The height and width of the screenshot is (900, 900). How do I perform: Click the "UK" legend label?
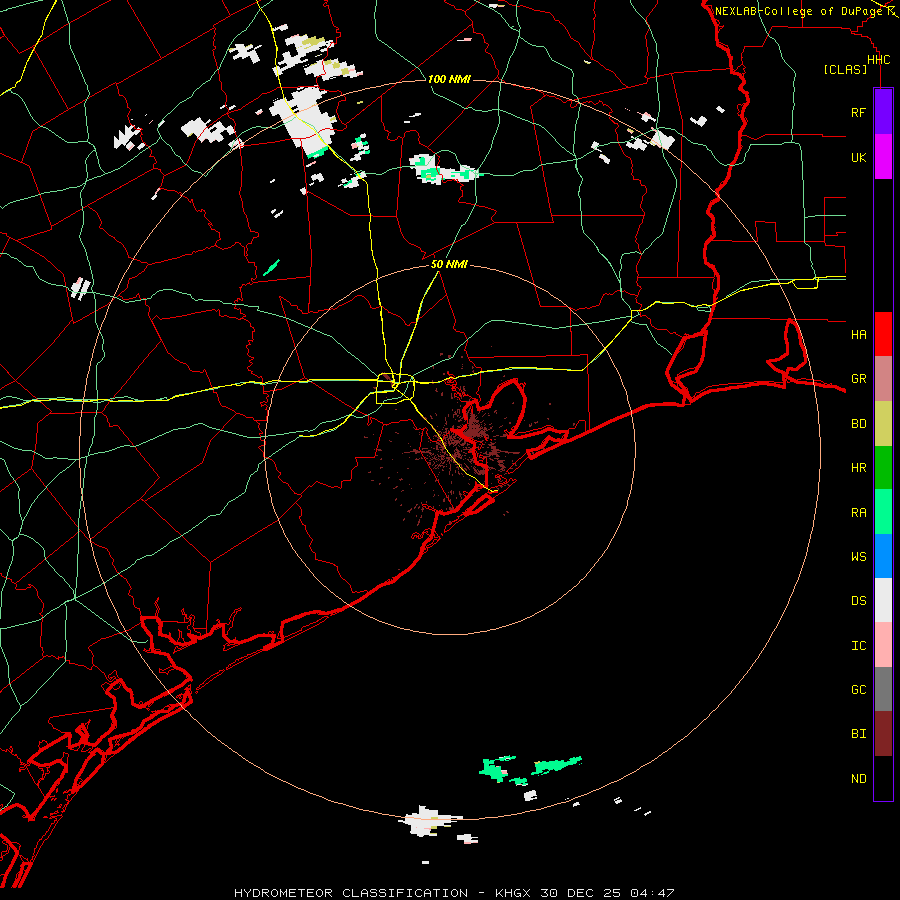[x=858, y=157]
